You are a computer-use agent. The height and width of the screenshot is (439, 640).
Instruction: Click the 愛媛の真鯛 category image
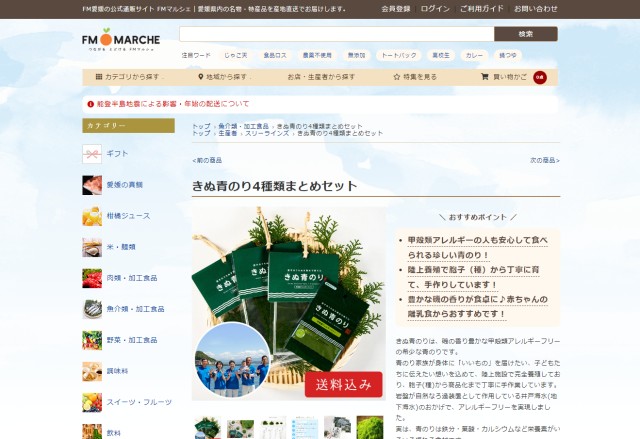point(92,185)
